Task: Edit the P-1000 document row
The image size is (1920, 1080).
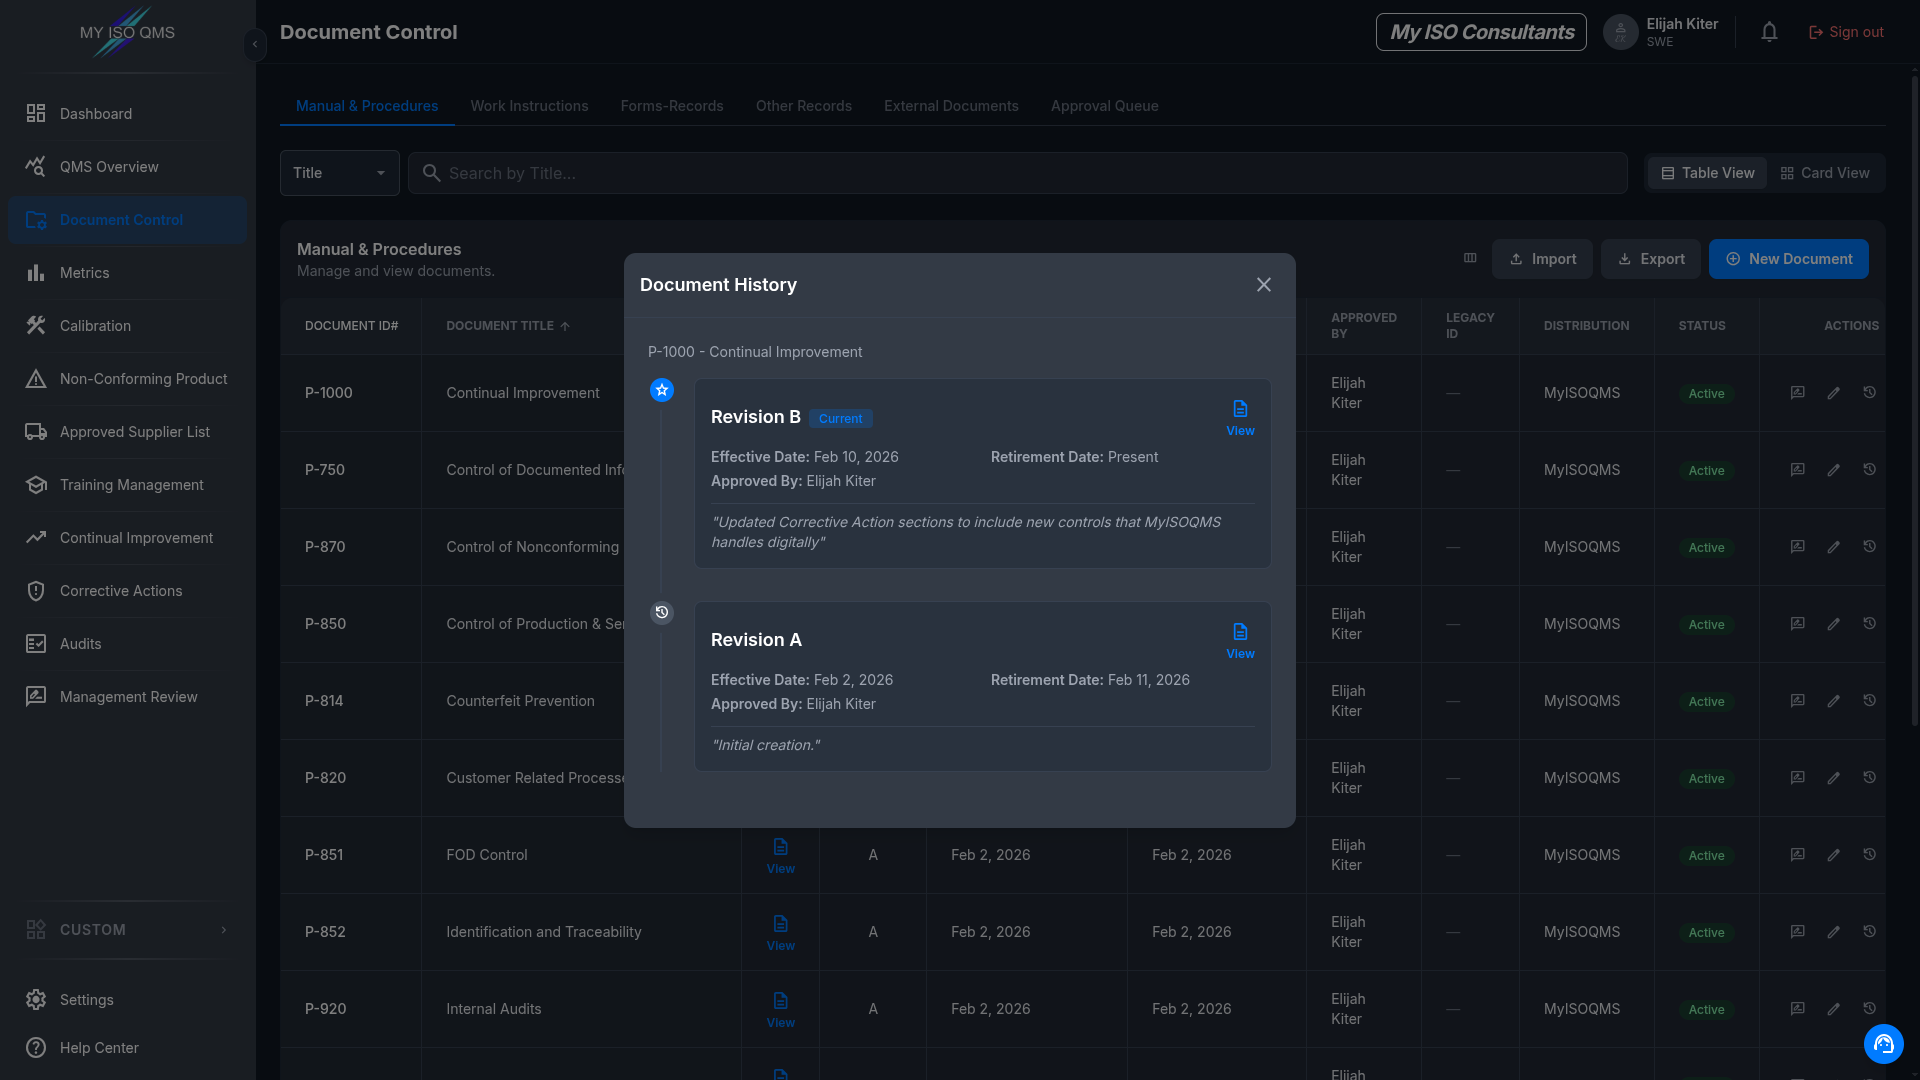Action: tap(1833, 393)
